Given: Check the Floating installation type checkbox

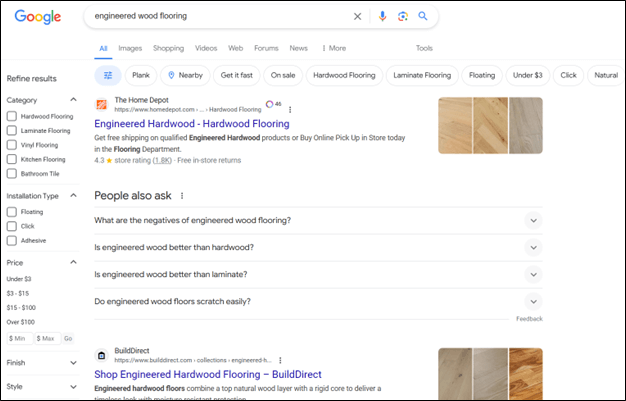Looking at the screenshot, I should point(12,212).
